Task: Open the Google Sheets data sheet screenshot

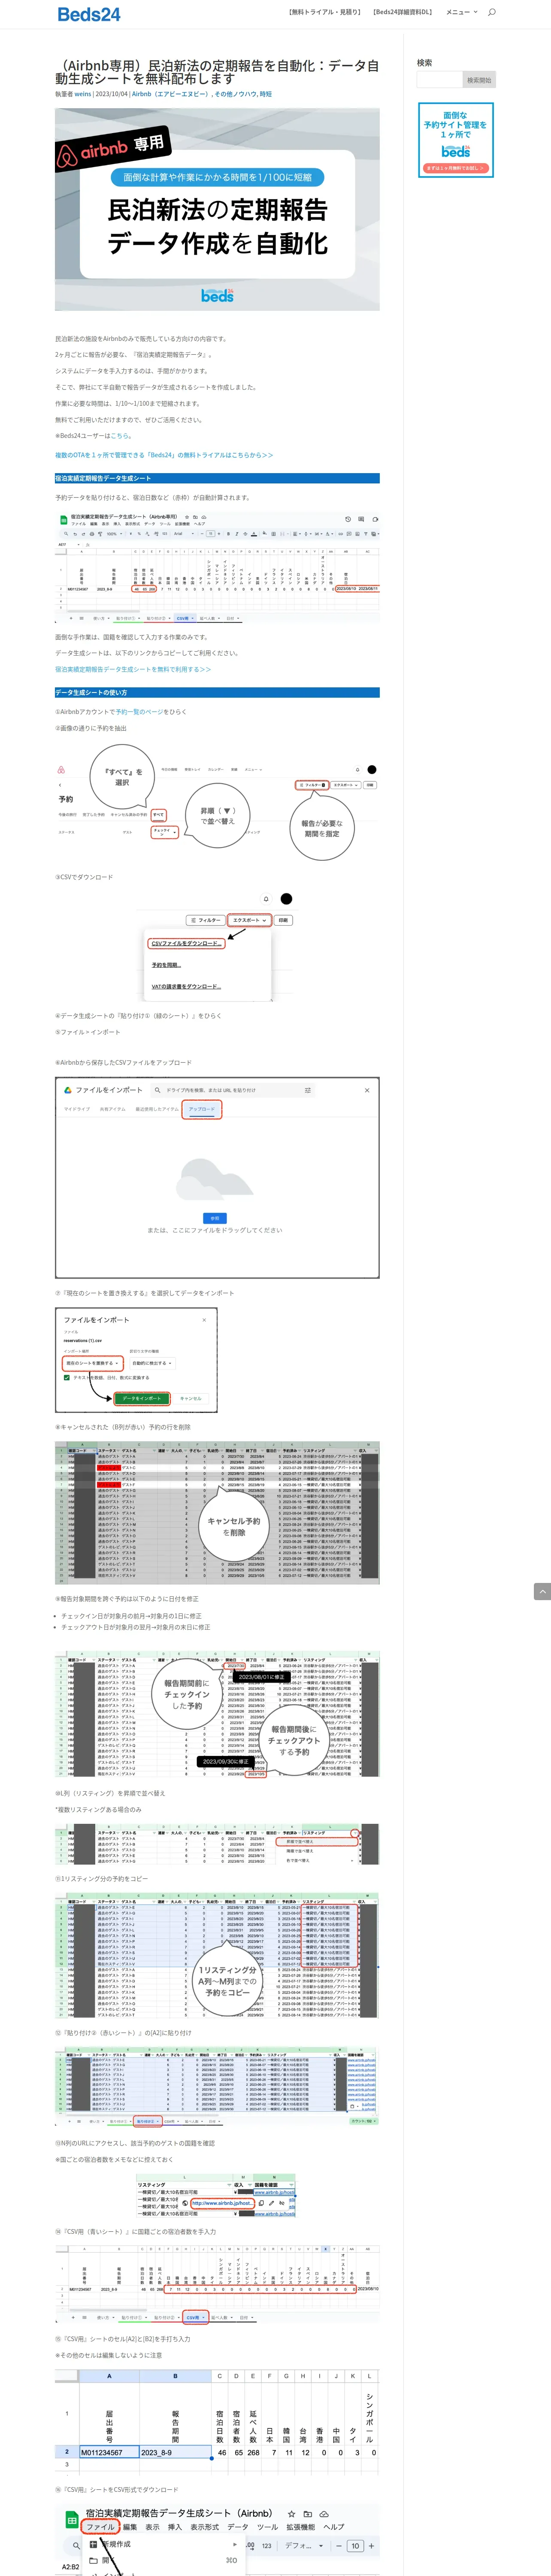Action: click(217, 567)
